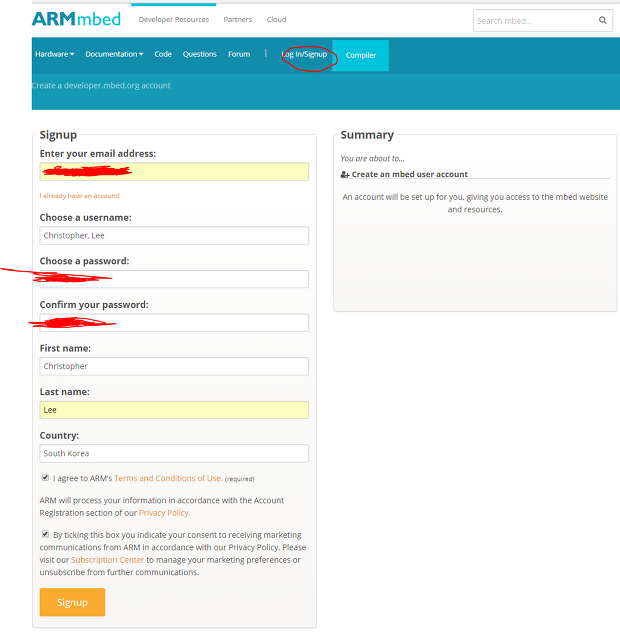Viewport: 620px width, 638px height.
Task: Click the Confirm your password field
Action: pyautogui.click(x=174, y=323)
